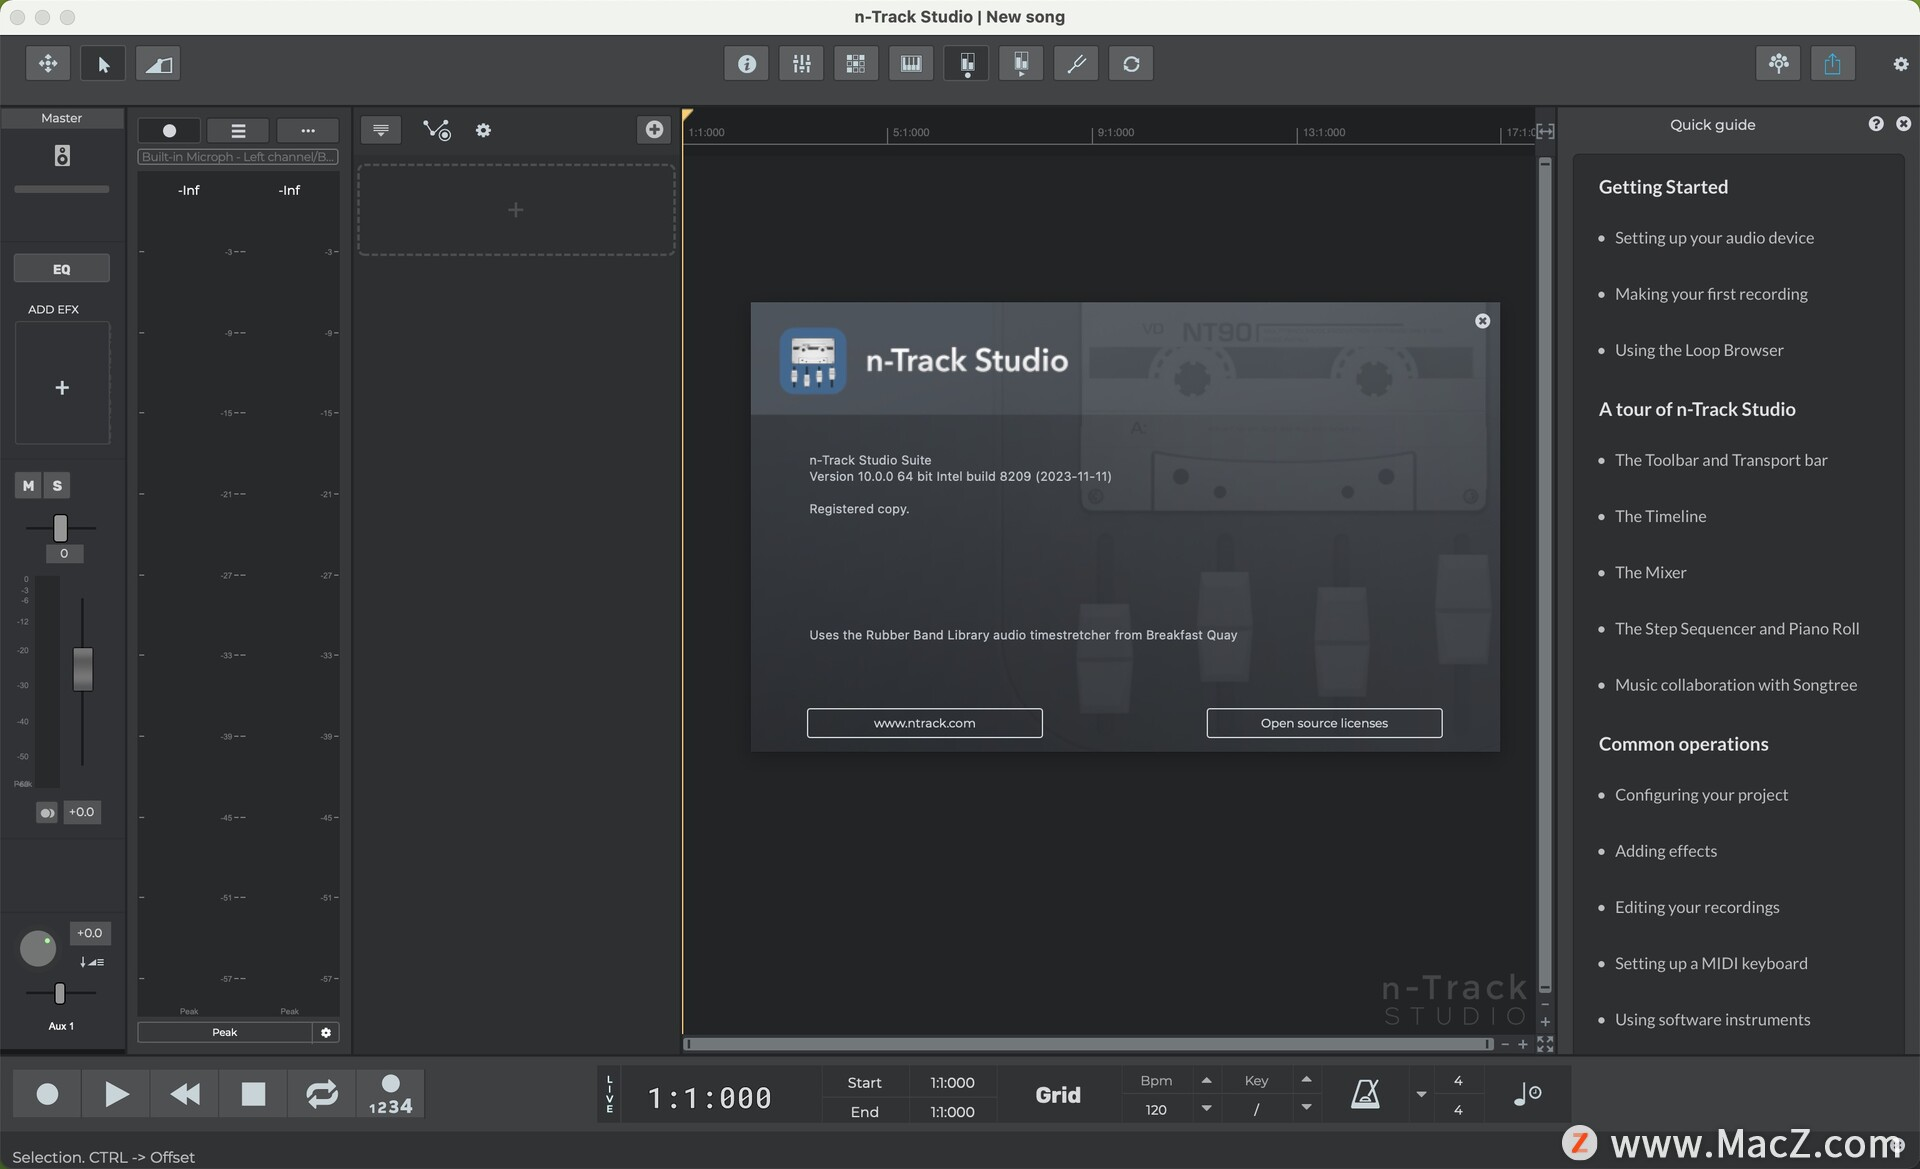Toggle loop playback in transport bar
Image resolution: width=1920 pixels, height=1169 pixels.
(x=322, y=1094)
